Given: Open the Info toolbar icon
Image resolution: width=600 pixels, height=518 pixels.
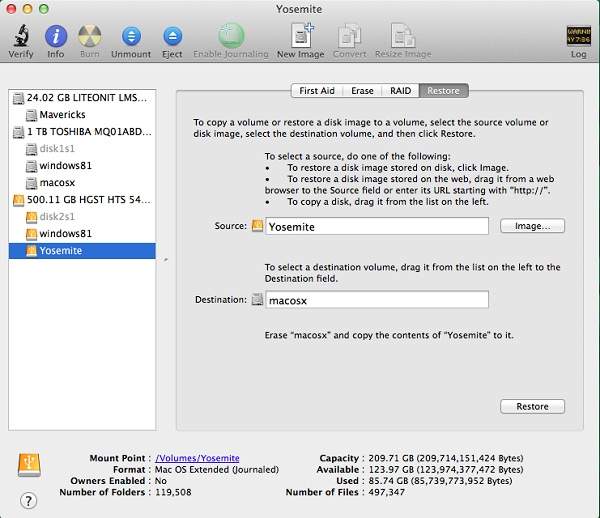Looking at the screenshot, I should 56,36.
